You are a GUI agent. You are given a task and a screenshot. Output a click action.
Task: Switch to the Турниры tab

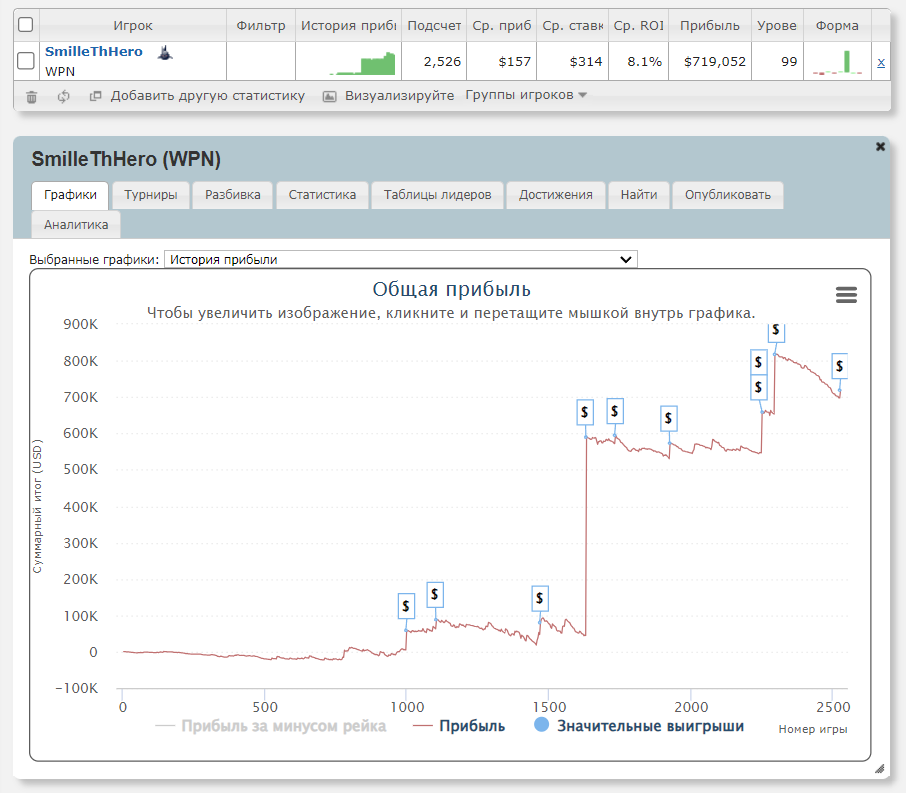pyautogui.click(x=151, y=195)
